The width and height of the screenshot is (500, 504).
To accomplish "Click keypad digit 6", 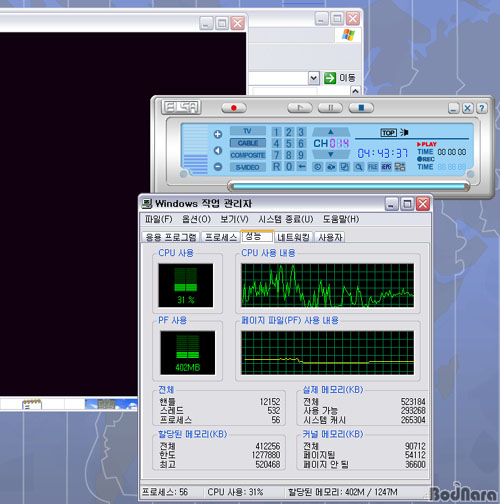I will [301, 144].
